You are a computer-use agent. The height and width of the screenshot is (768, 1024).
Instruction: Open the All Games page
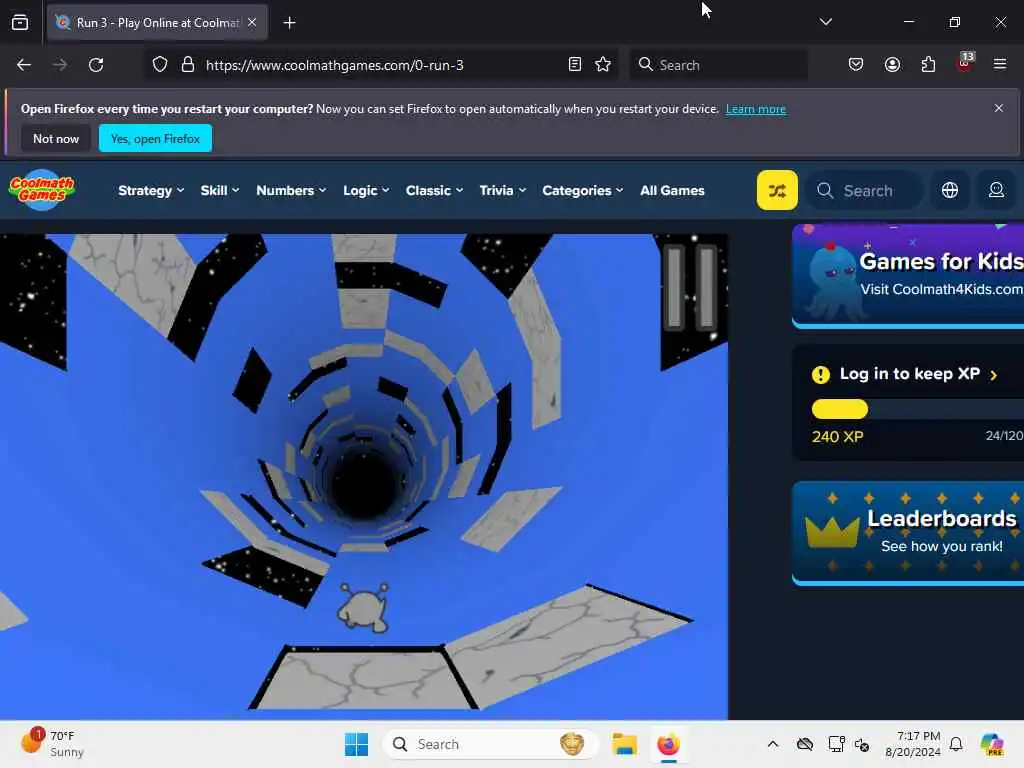(672, 190)
